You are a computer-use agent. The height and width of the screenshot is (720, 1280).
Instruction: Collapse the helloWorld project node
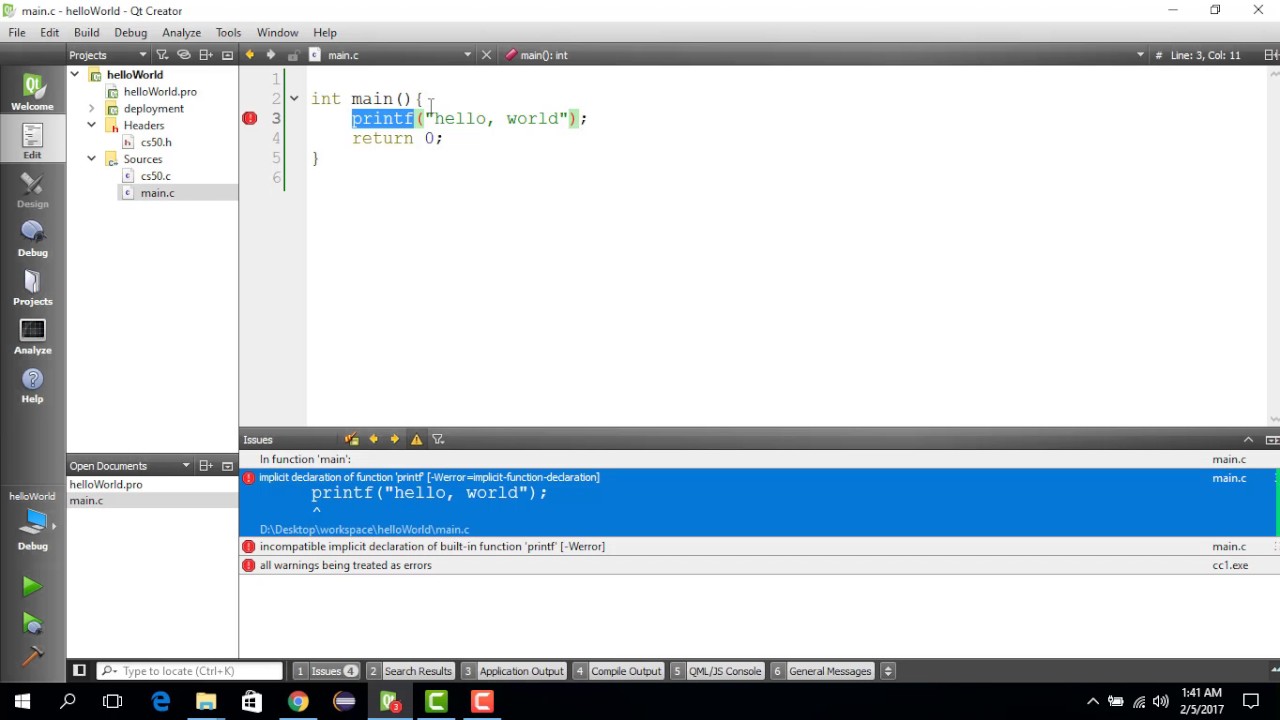(75, 75)
